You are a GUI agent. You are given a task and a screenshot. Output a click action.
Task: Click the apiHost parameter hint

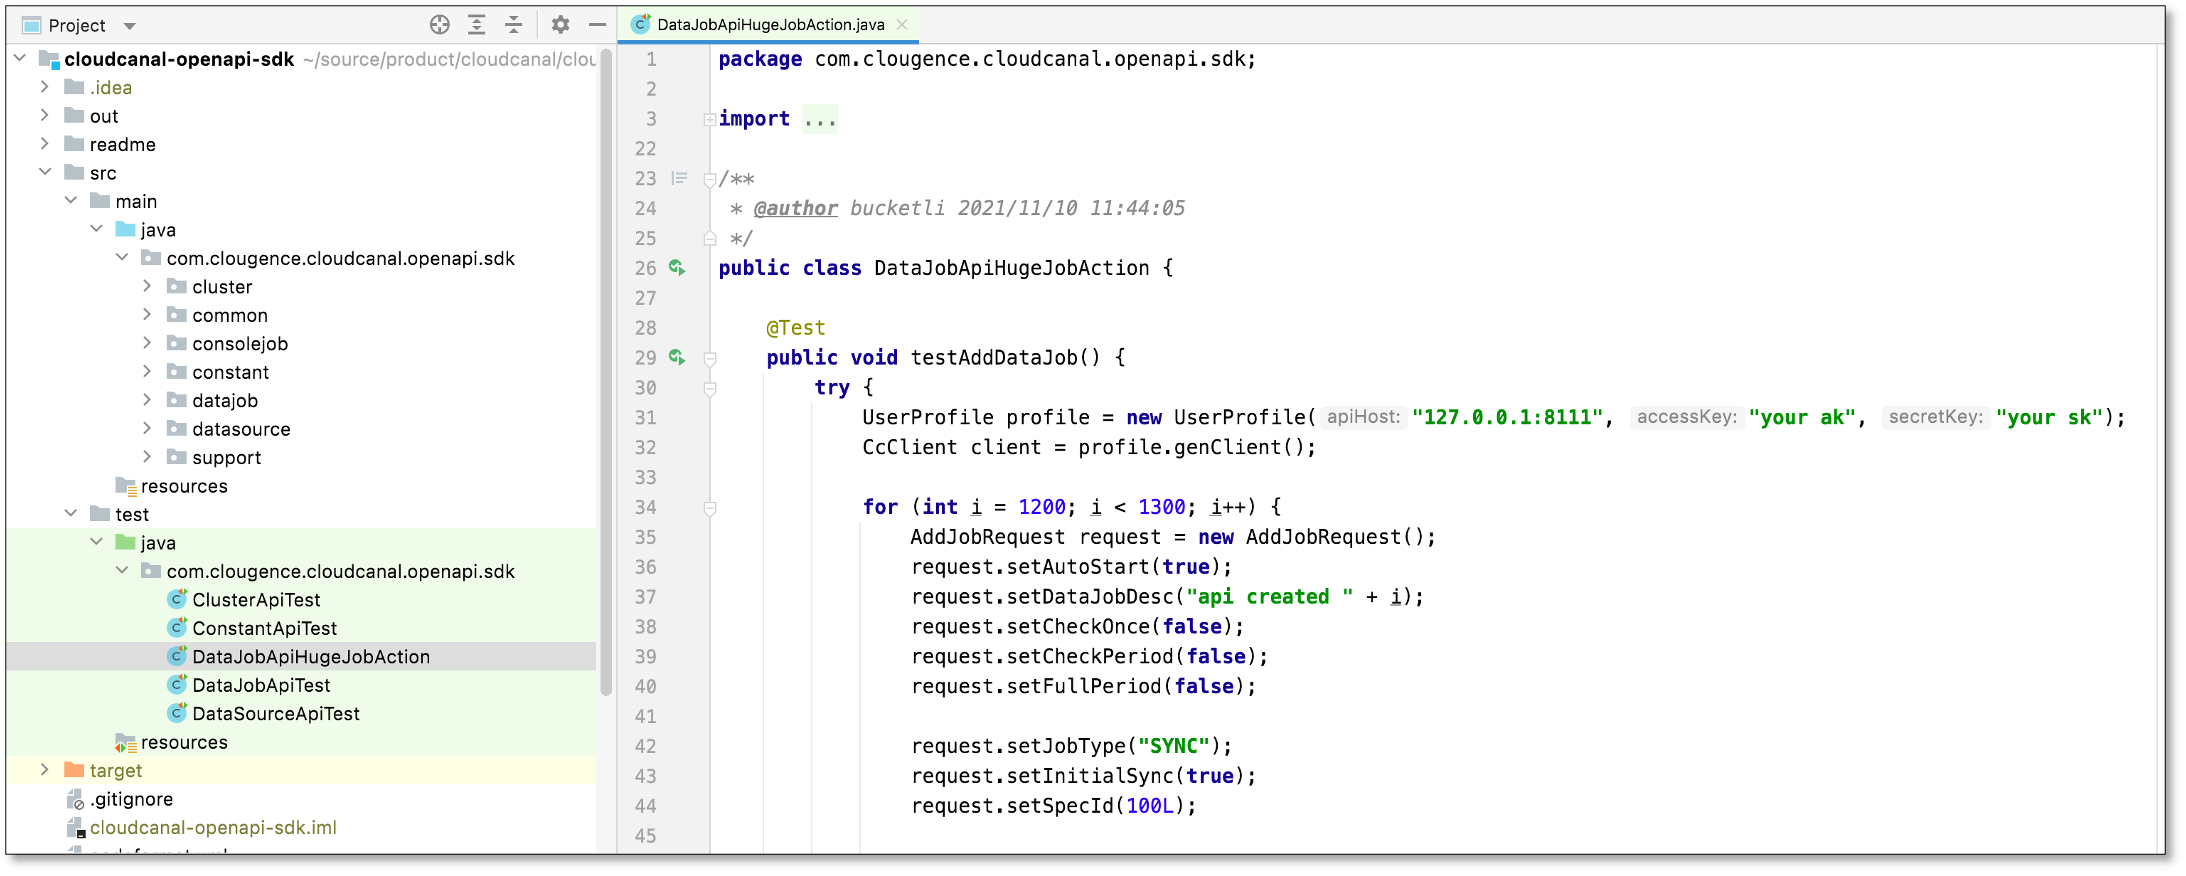point(1364,417)
